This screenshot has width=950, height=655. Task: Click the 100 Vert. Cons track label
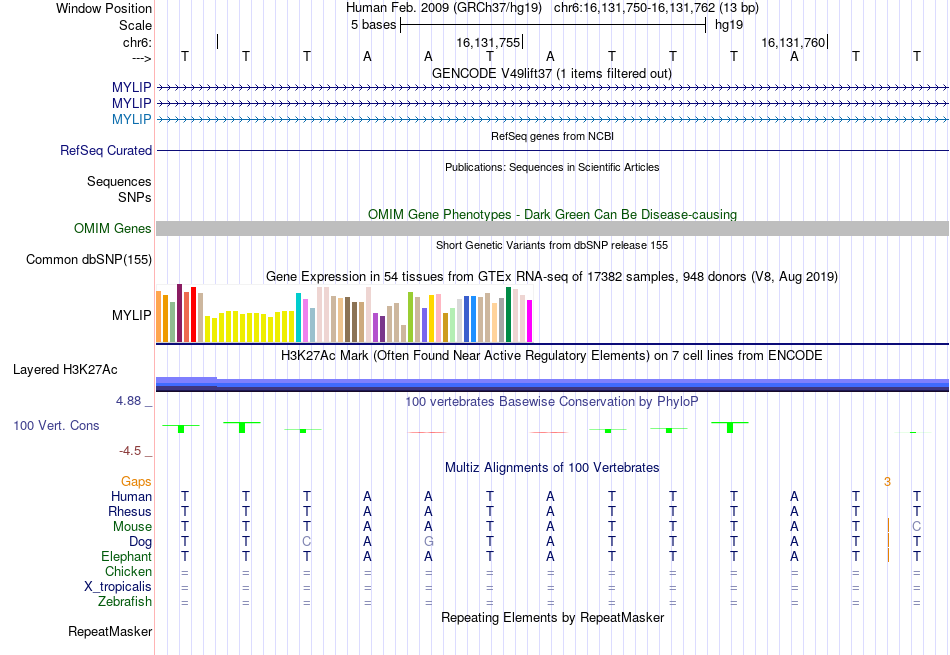coord(56,425)
